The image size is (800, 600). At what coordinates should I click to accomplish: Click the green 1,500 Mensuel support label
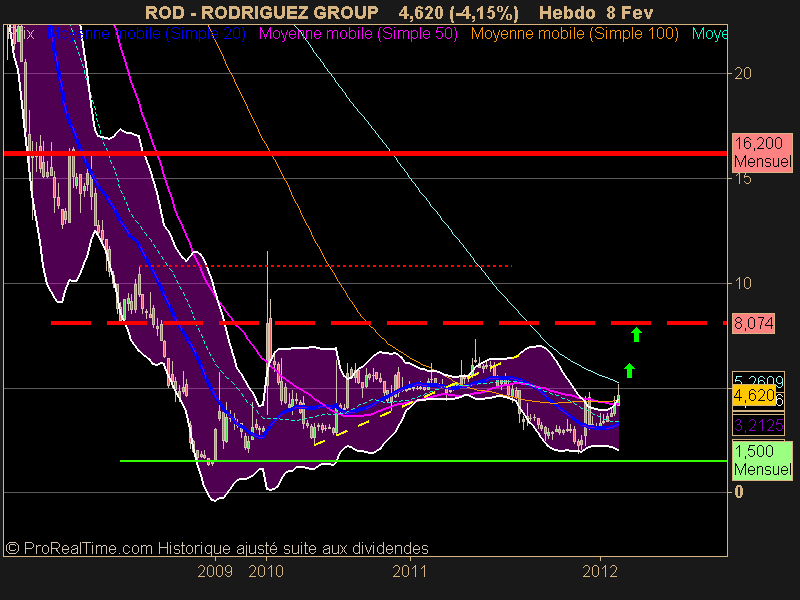pyautogui.click(x=762, y=460)
